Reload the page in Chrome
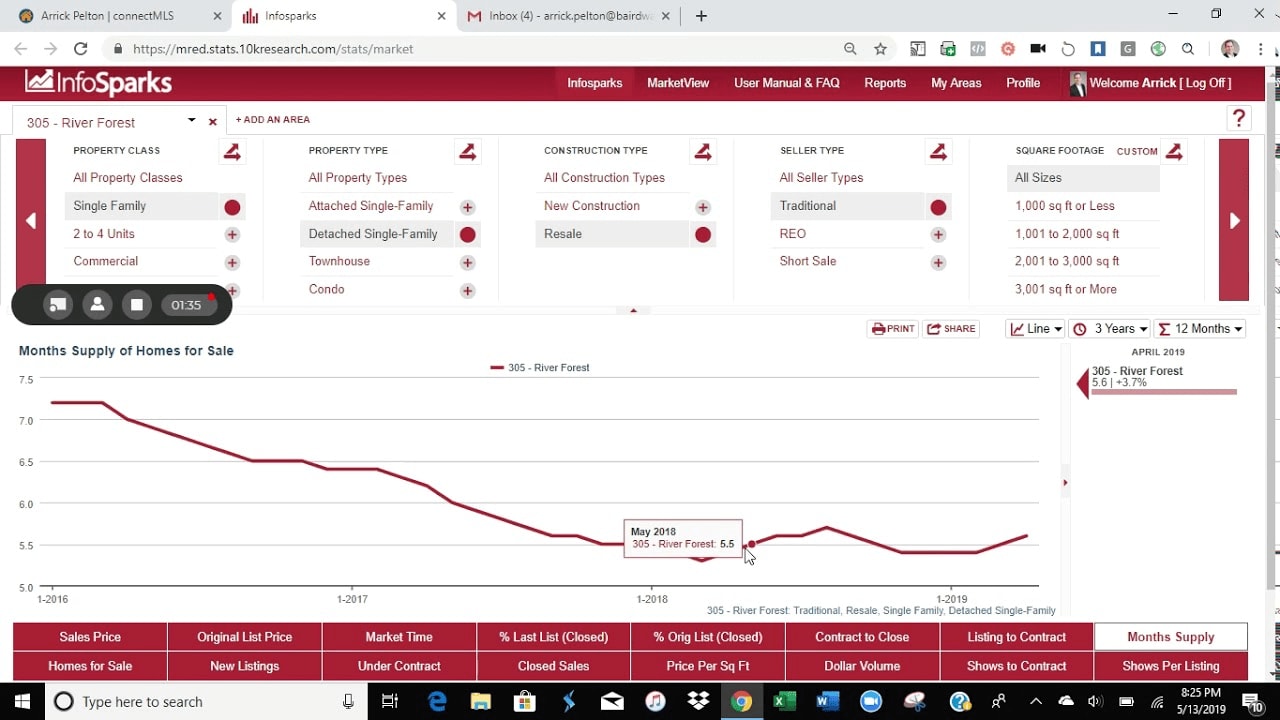The image size is (1280, 720). (81, 48)
